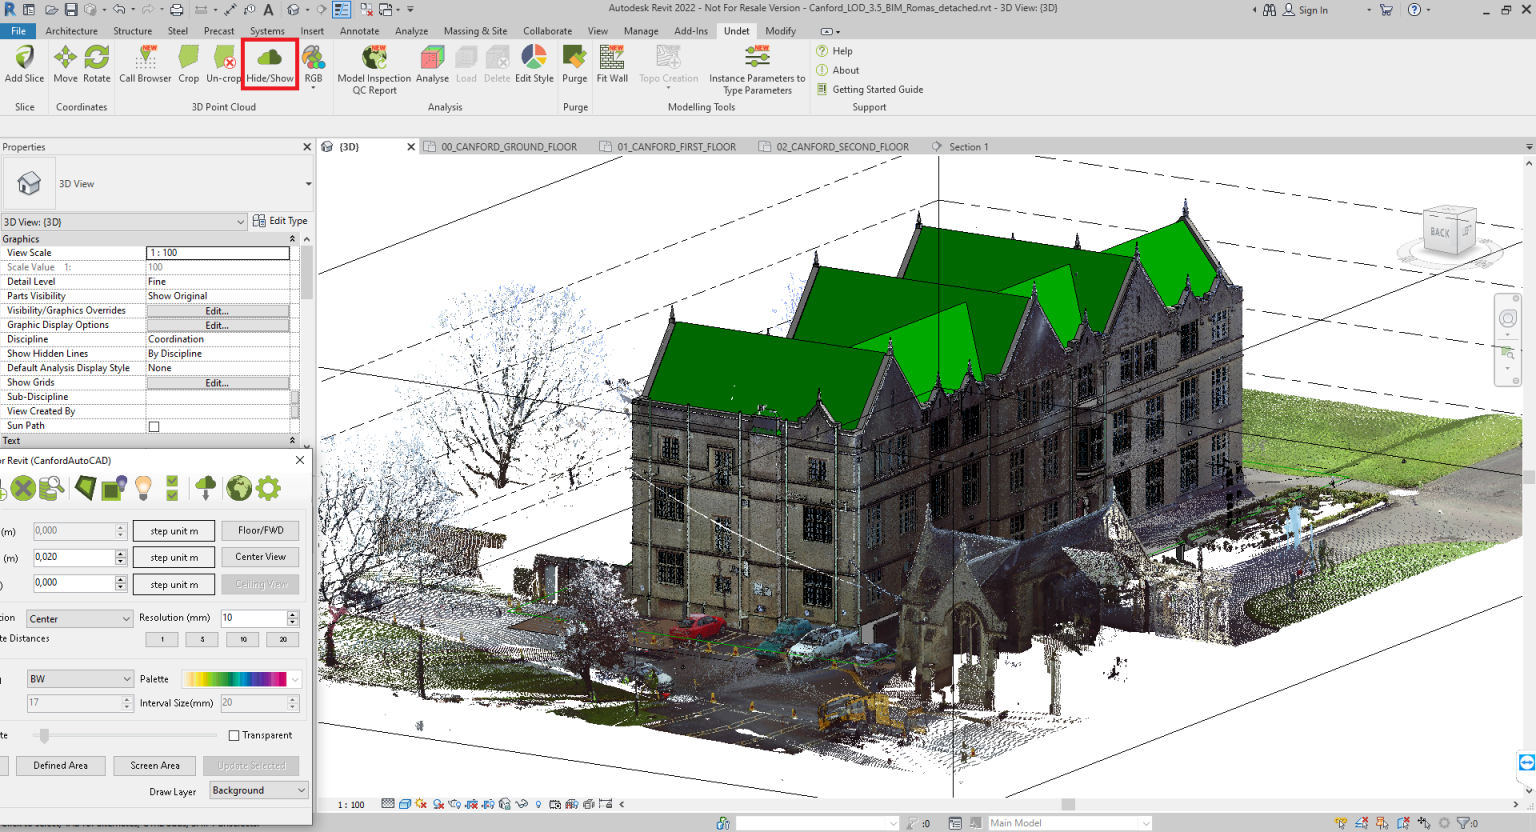Screen dimensions: 1536x832
Task: Click the Hide/Show point cloud tool
Action: point(270,64)
